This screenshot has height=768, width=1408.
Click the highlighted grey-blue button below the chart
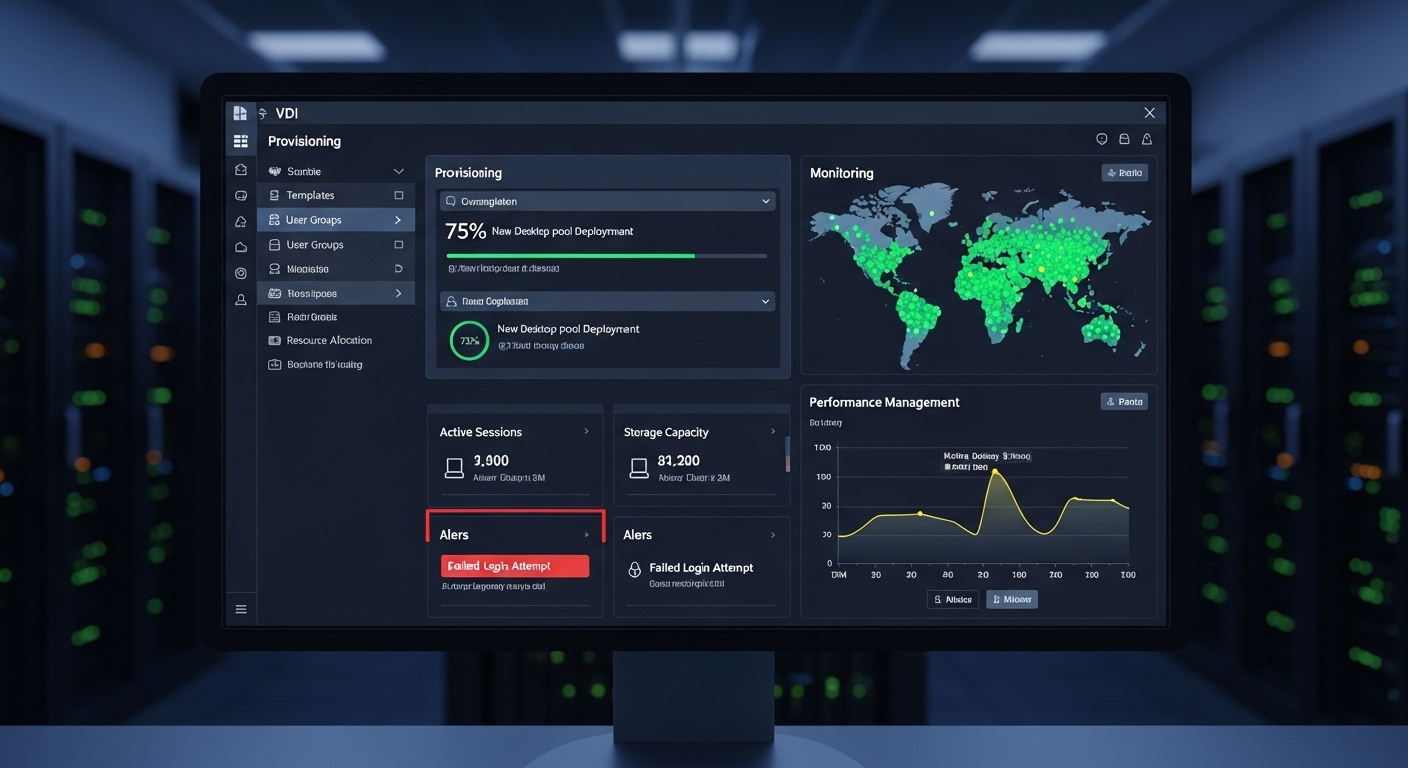coord(1012,599)
